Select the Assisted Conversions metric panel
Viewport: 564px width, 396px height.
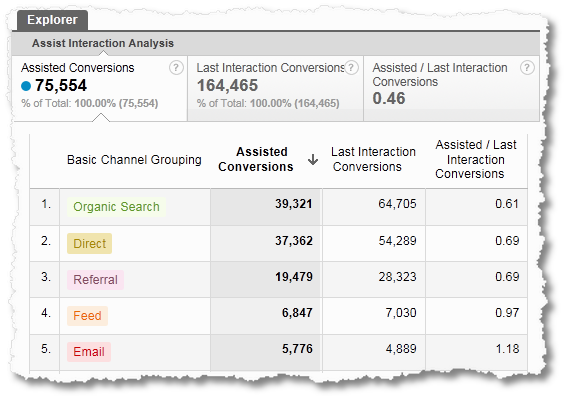pyautogui.click(x=100, y=88)
